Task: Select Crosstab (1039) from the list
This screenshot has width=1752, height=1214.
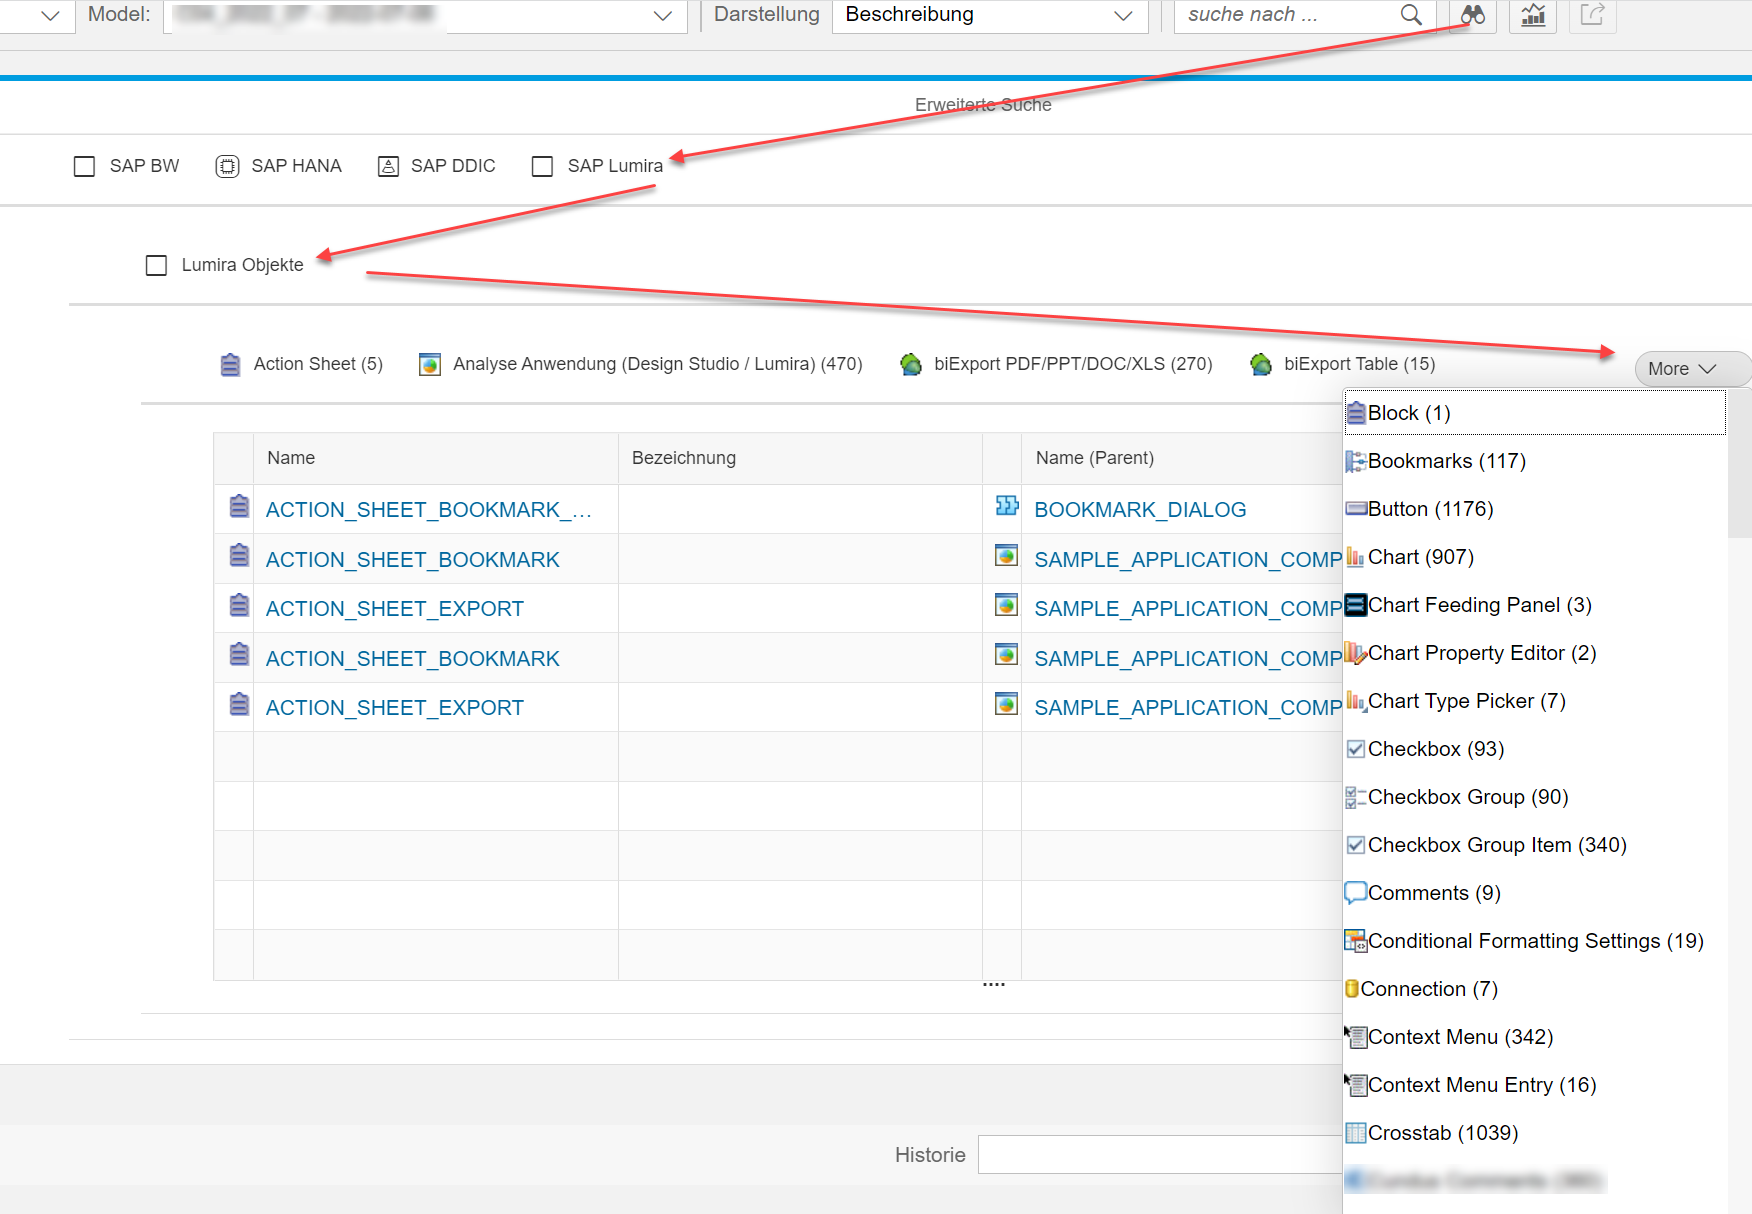Action: tap(1442, 1133)
